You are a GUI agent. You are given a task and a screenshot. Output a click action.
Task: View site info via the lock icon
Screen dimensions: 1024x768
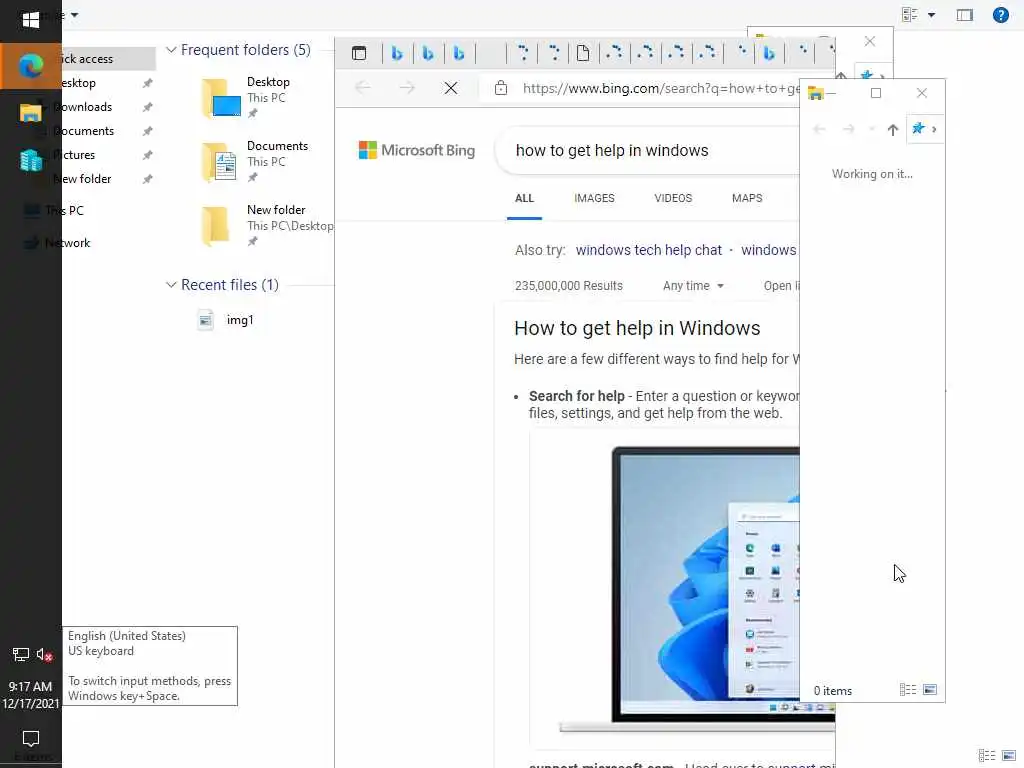(501, 88)
